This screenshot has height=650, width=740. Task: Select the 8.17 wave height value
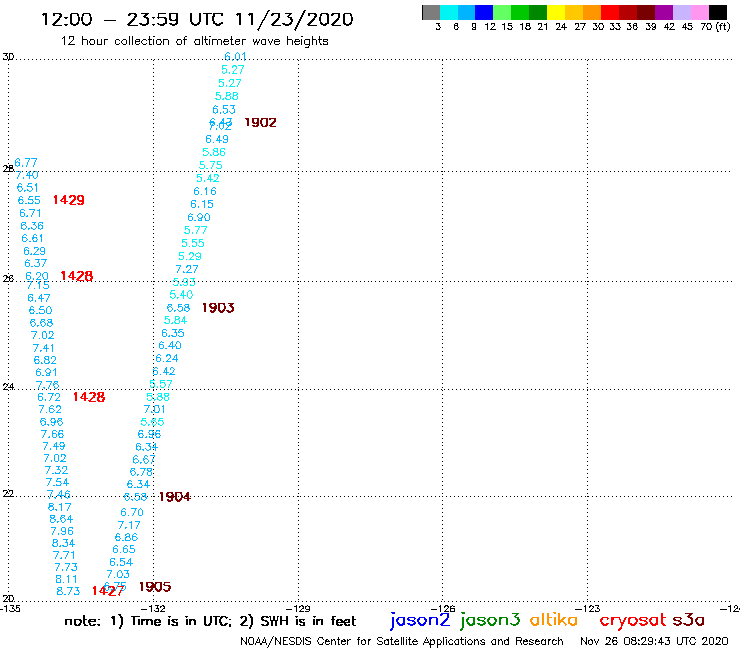click(x=59, y=507)
